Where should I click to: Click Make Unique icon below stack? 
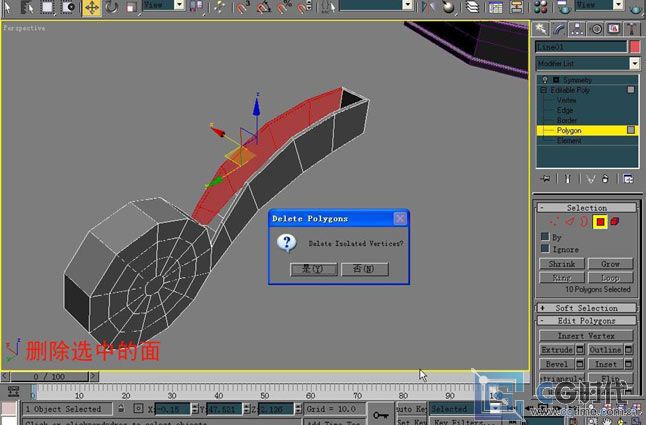pos(591,179)
